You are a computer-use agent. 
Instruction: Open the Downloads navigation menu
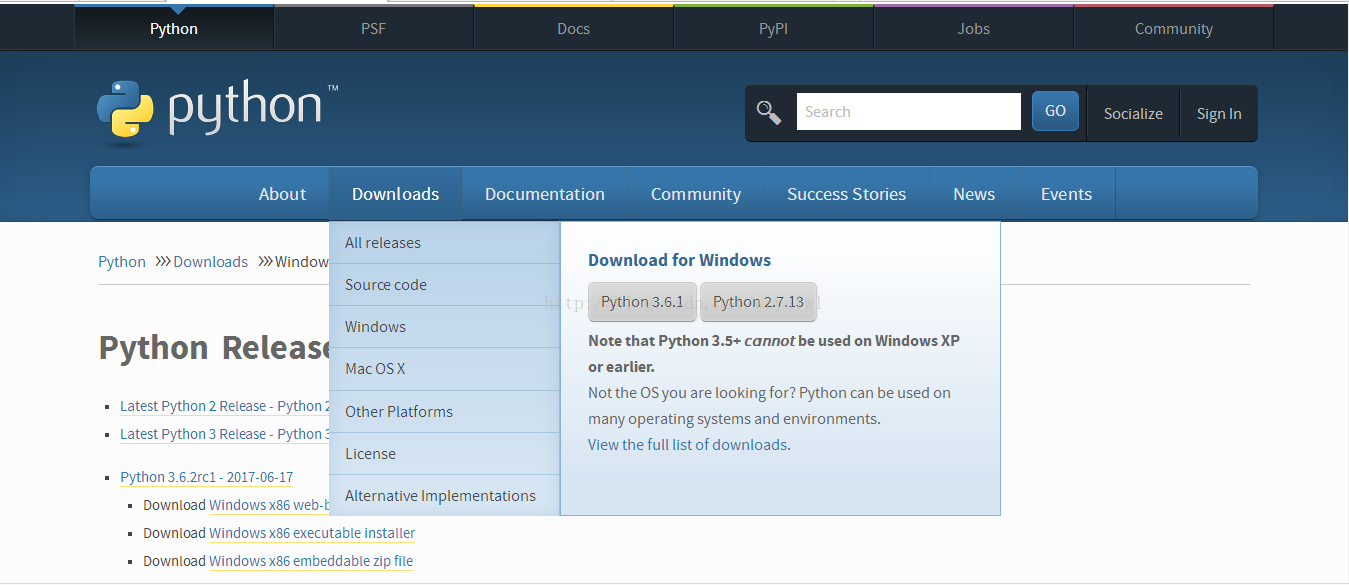tap(395, 194)
